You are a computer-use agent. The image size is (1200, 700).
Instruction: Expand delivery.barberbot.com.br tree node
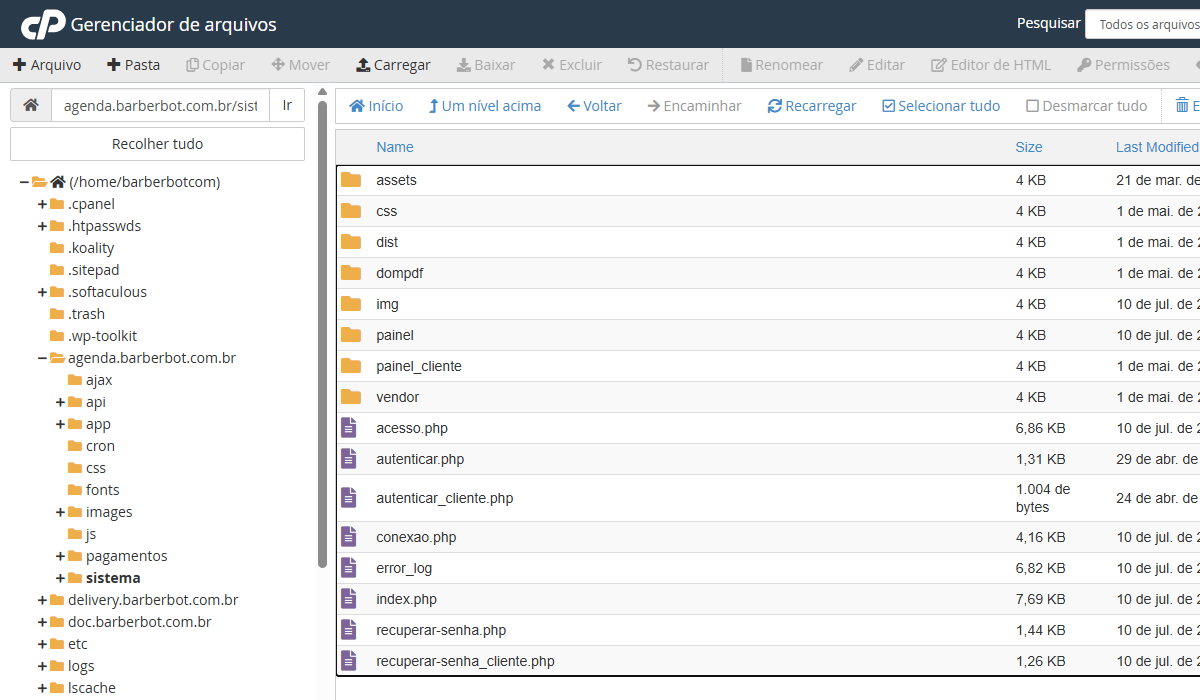point(43,600)
